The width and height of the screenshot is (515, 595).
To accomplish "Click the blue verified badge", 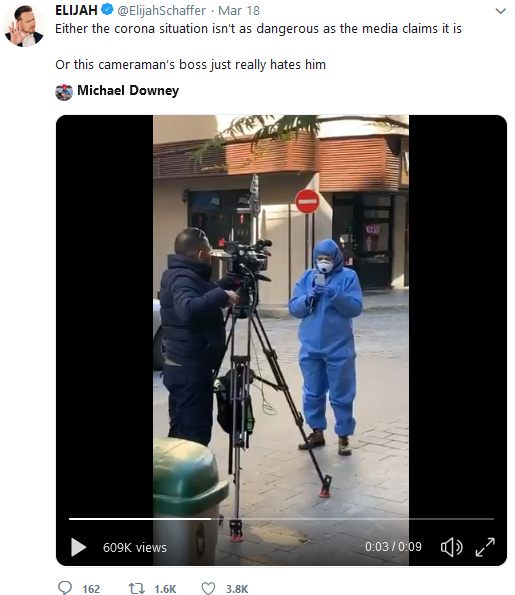I will pos(107,9).
